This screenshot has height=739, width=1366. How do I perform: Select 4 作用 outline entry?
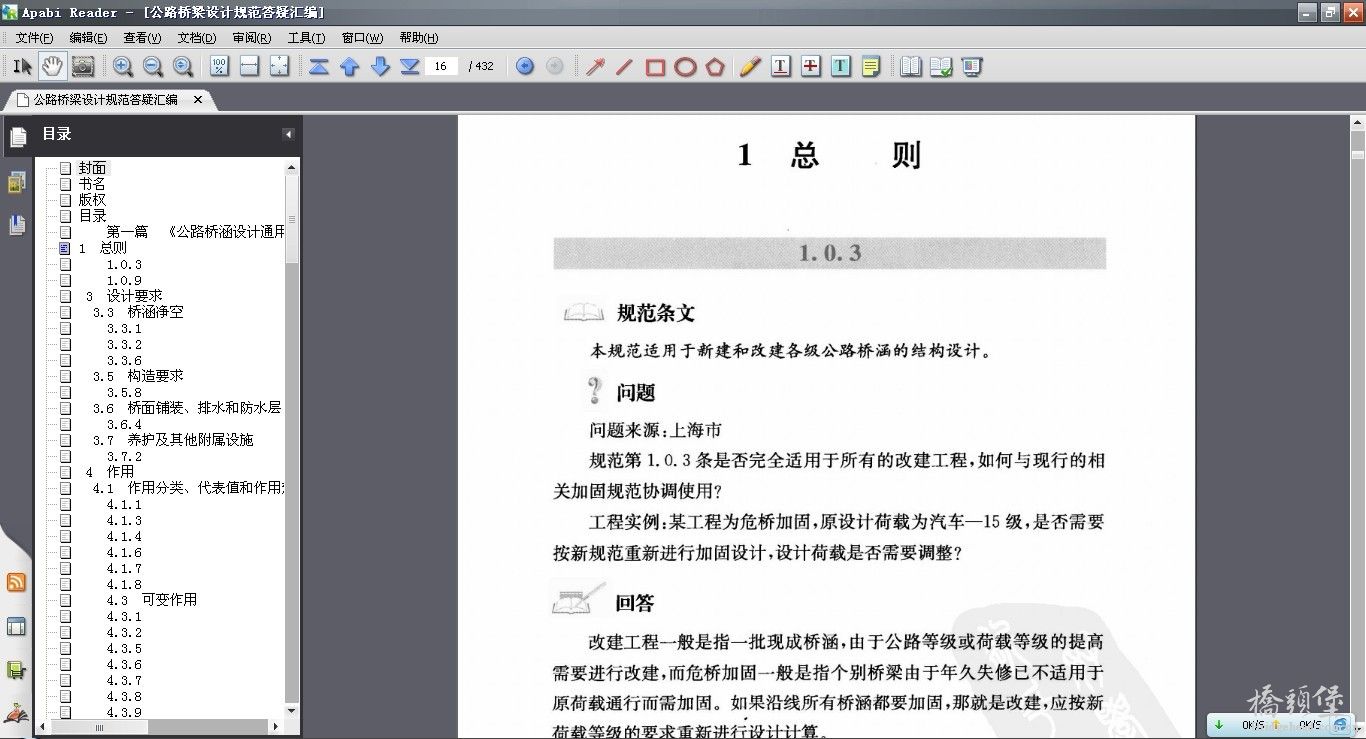(109, 472)
